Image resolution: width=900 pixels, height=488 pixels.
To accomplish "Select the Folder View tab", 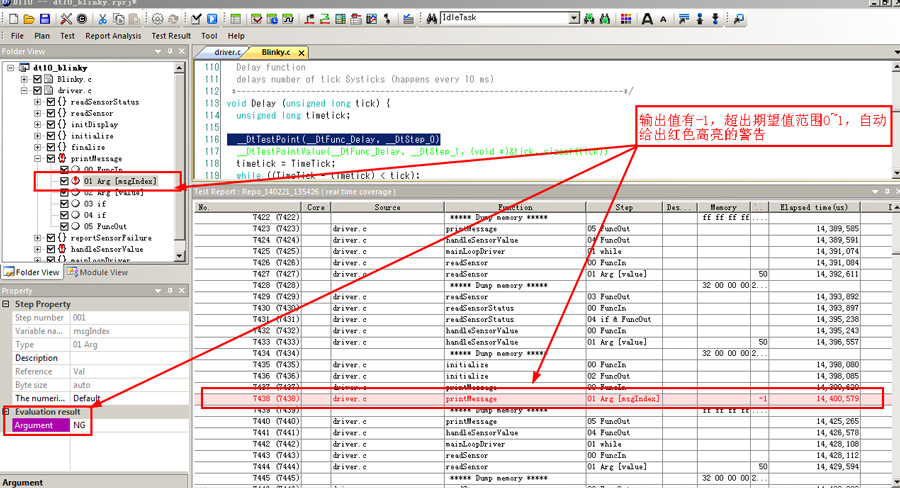I will 32,272.
